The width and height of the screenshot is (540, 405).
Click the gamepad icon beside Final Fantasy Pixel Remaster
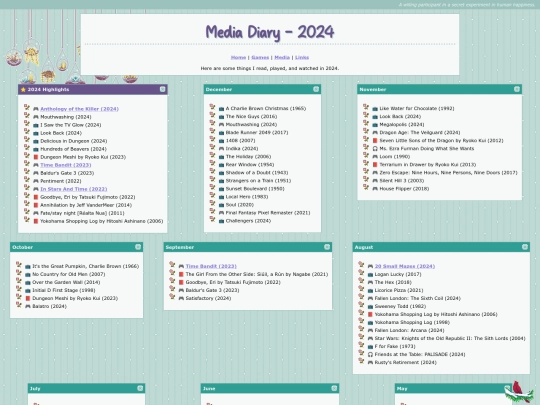coord(221,213)
